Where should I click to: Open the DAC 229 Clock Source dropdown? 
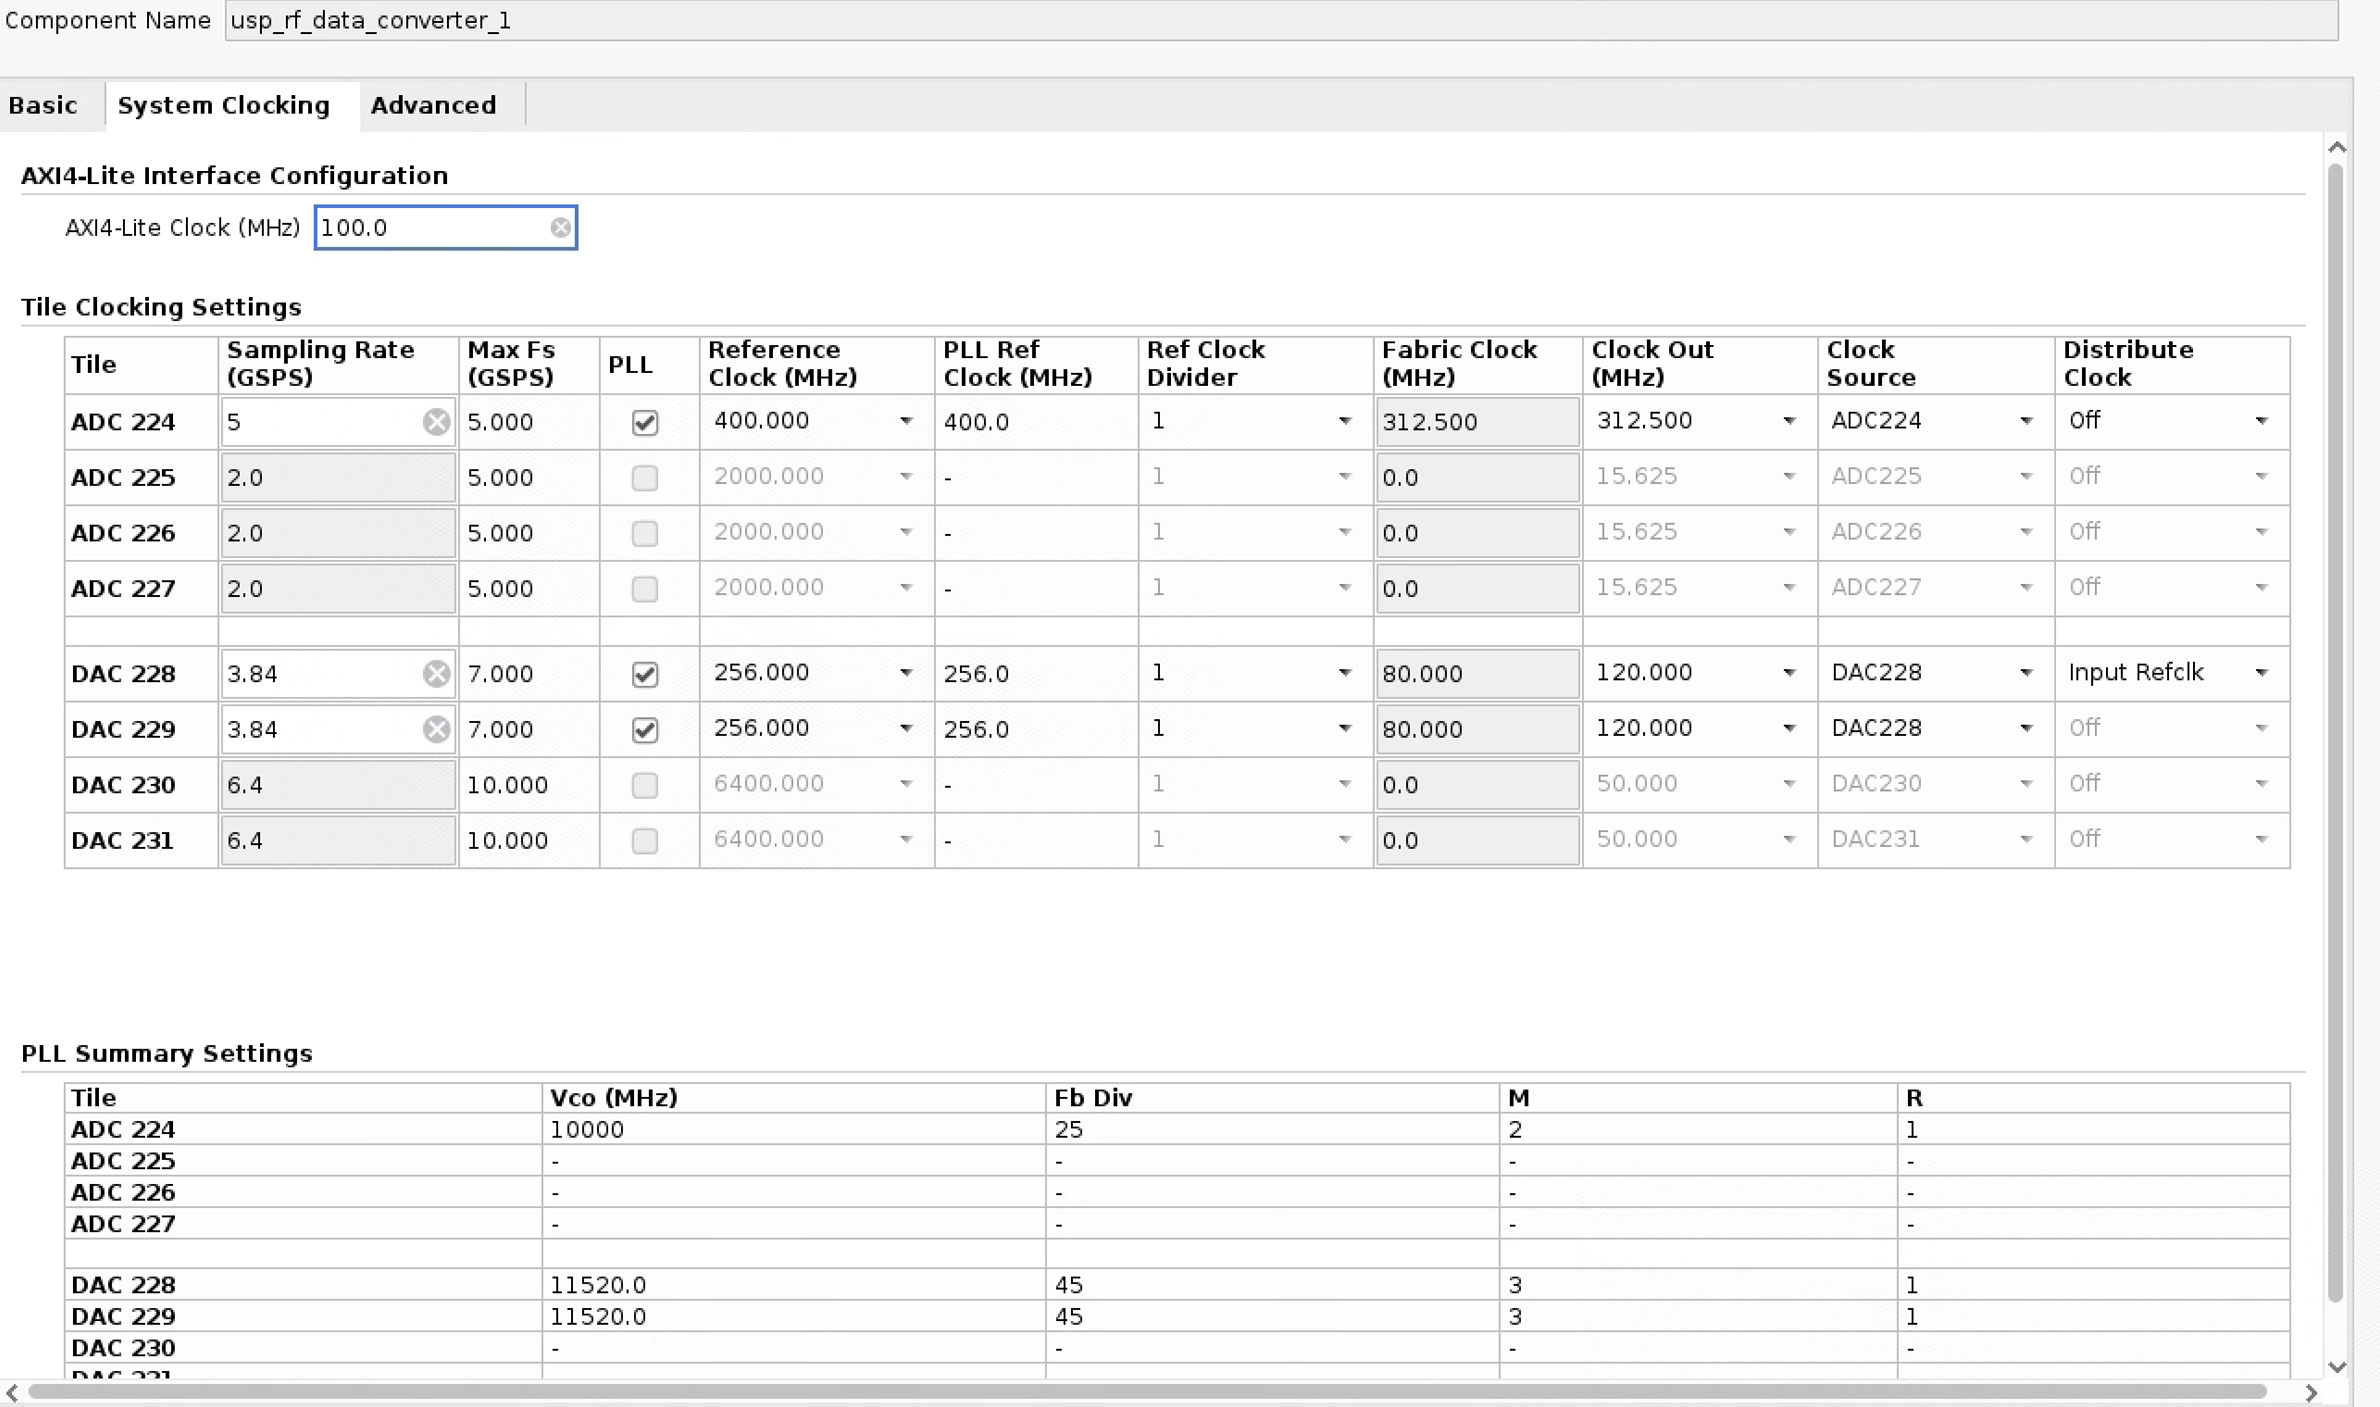pos(2025,729)
